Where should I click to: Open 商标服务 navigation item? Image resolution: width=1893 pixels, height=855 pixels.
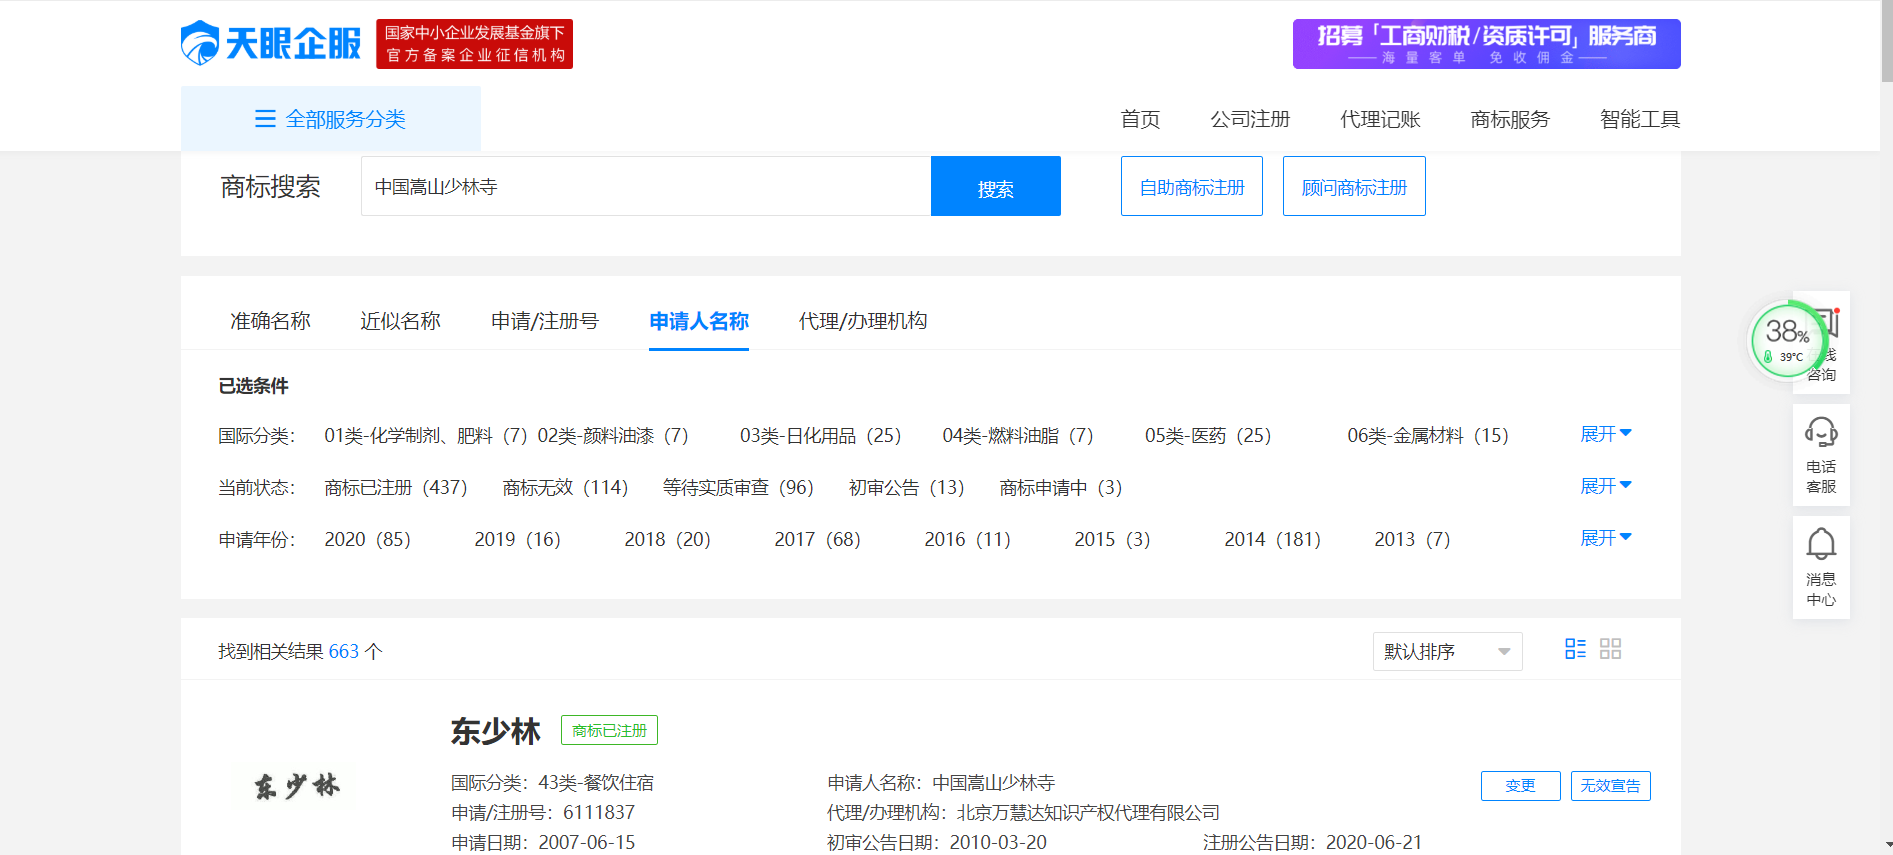(x=1510, y=119)
